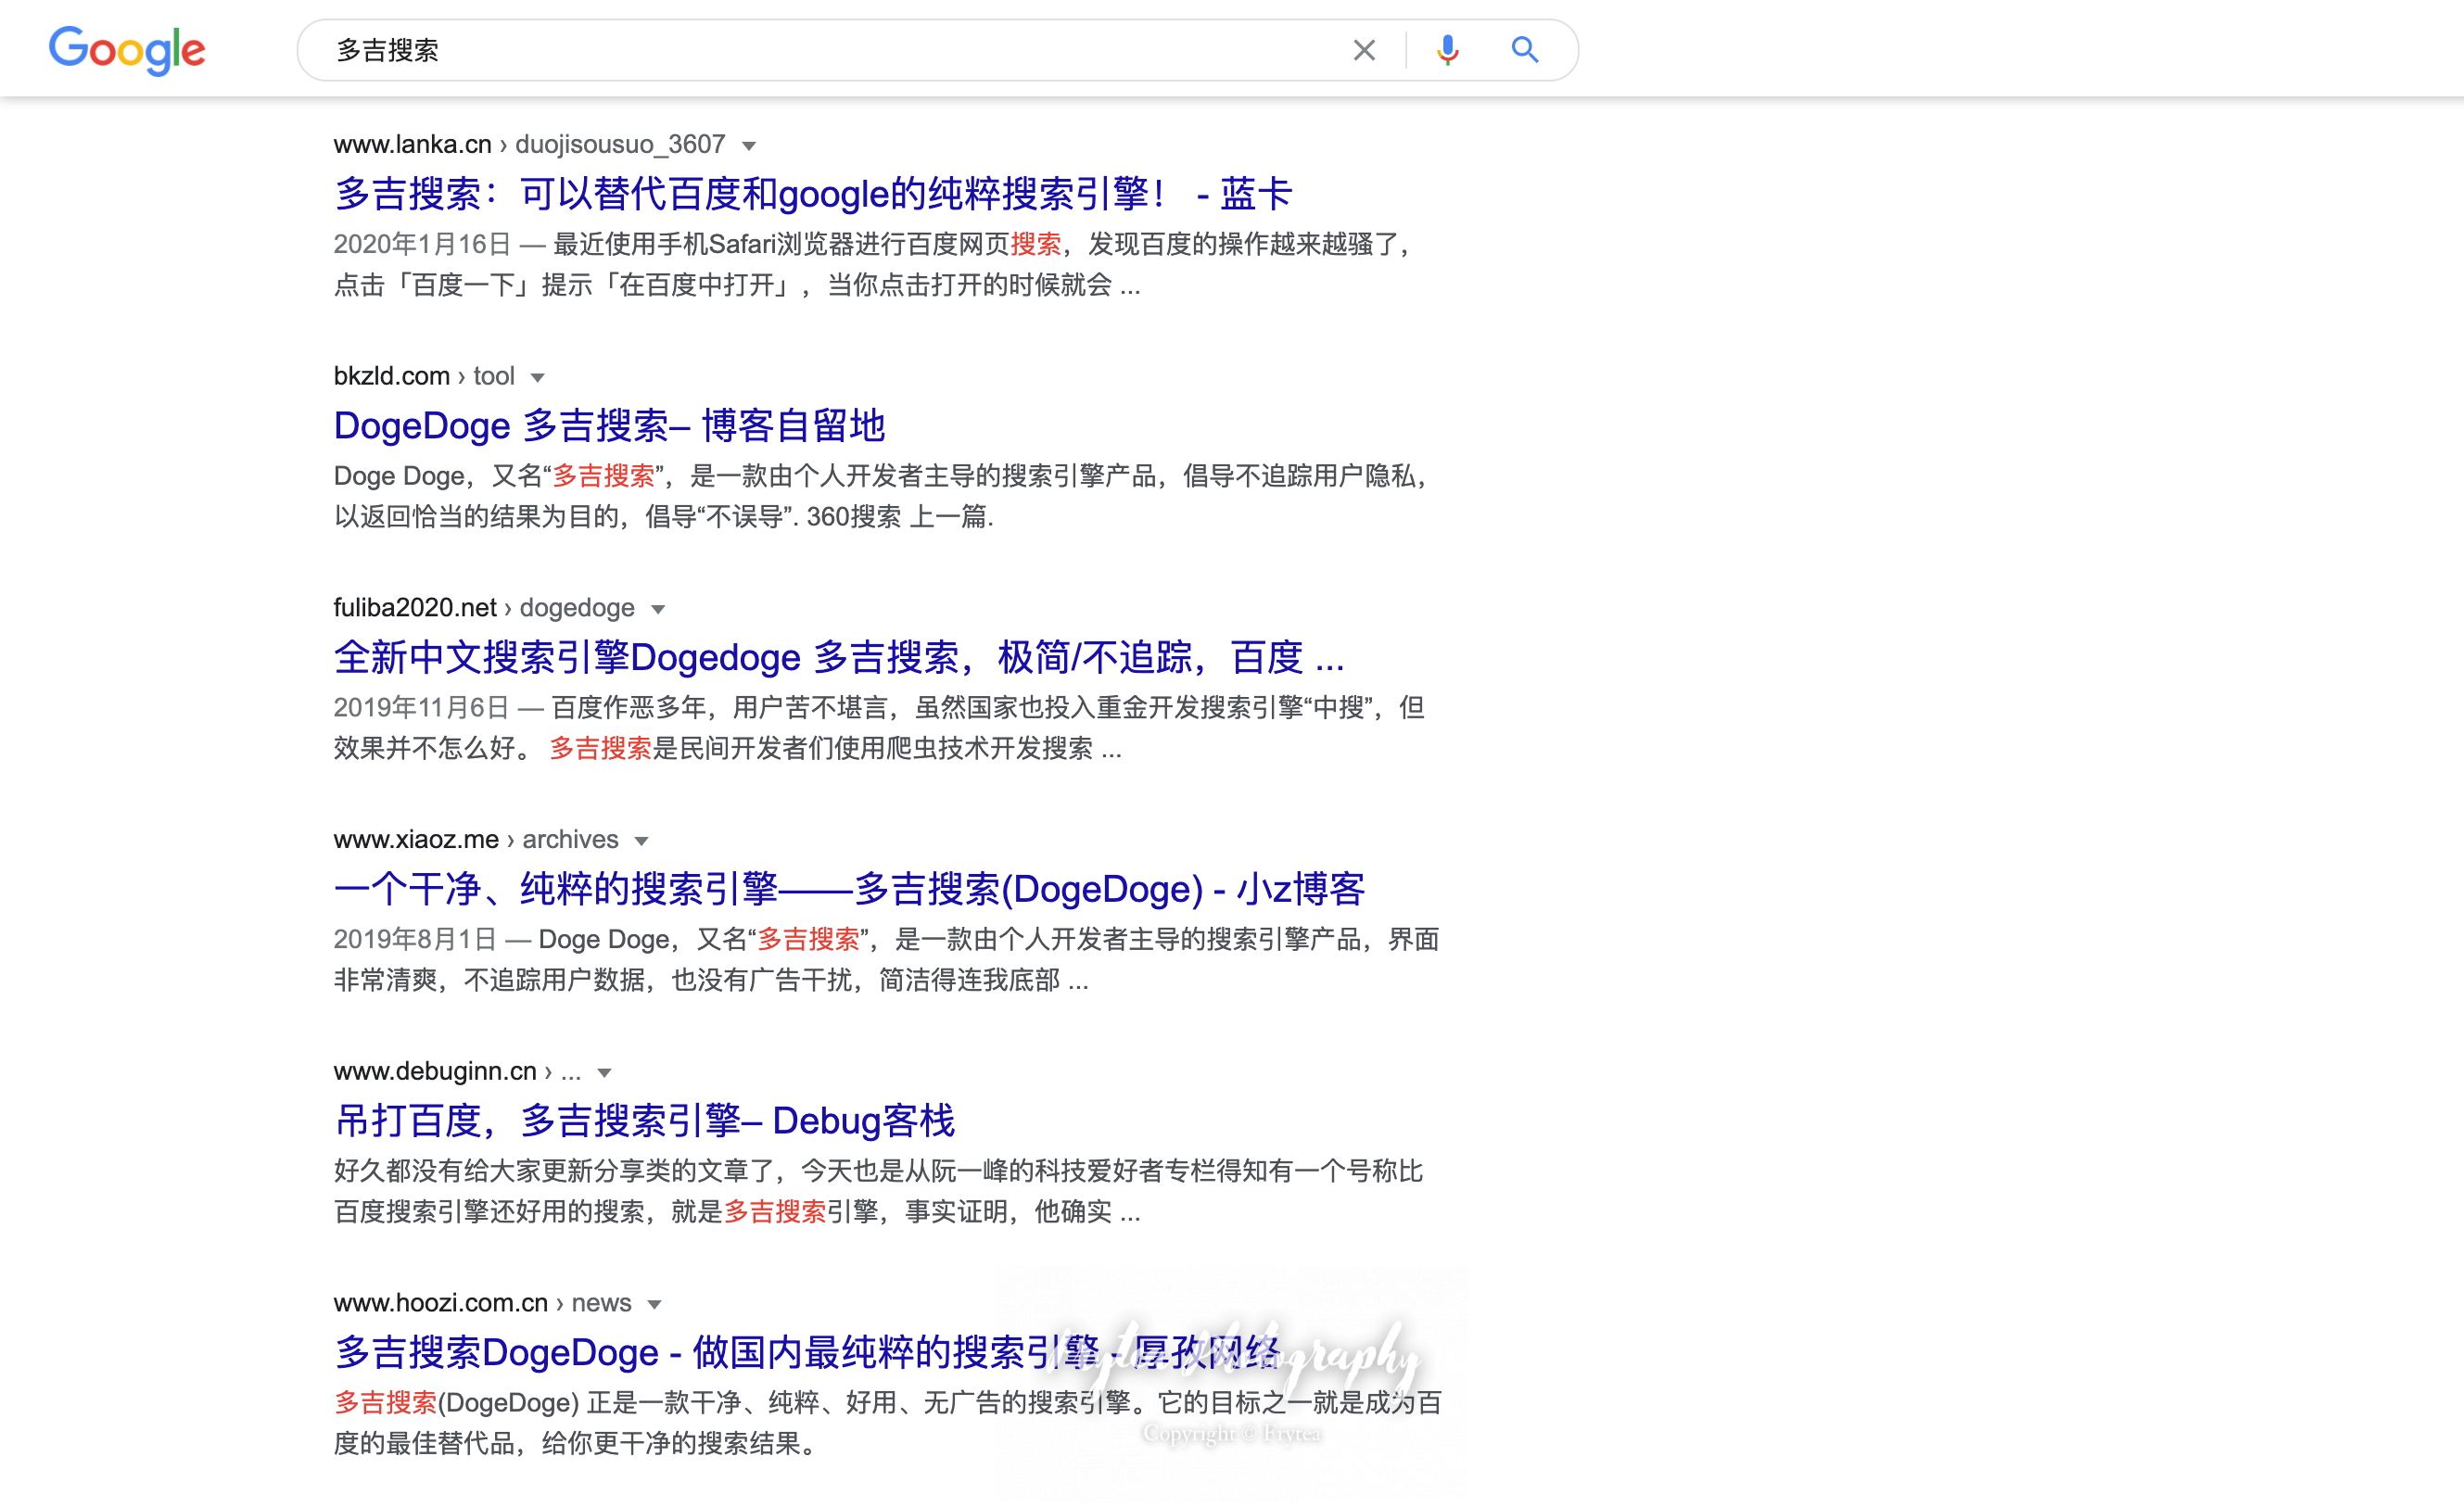This screenshot has width=2464, height=1507.
Task: Open dropdown arrow beside www.xiaoz.me archives
Action: (x=642, y=842)
